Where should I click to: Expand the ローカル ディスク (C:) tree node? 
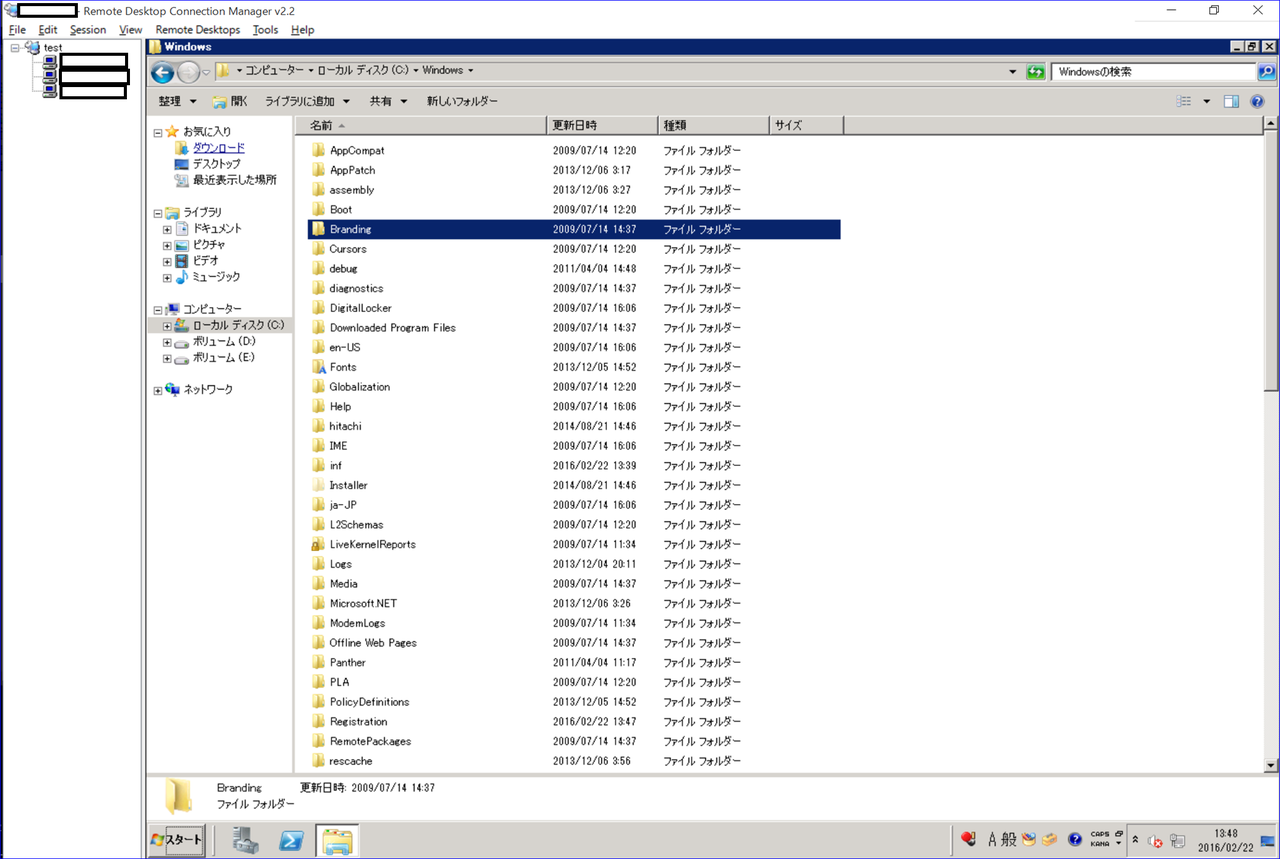[x=167, y=326]
